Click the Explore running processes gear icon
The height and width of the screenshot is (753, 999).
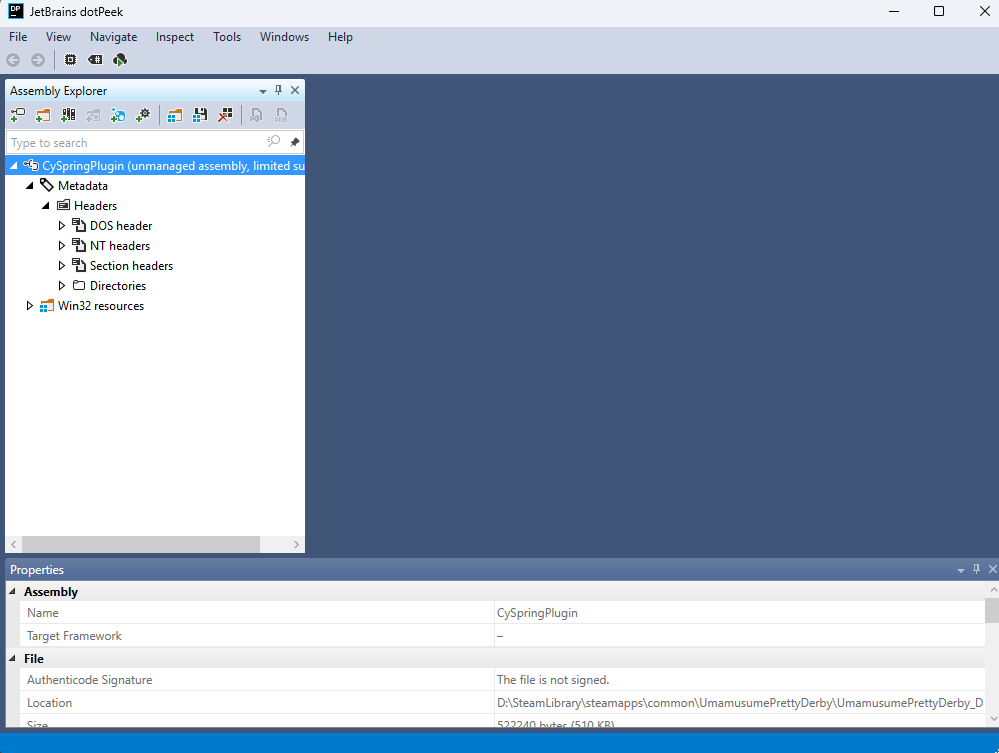tap(143, 115)
